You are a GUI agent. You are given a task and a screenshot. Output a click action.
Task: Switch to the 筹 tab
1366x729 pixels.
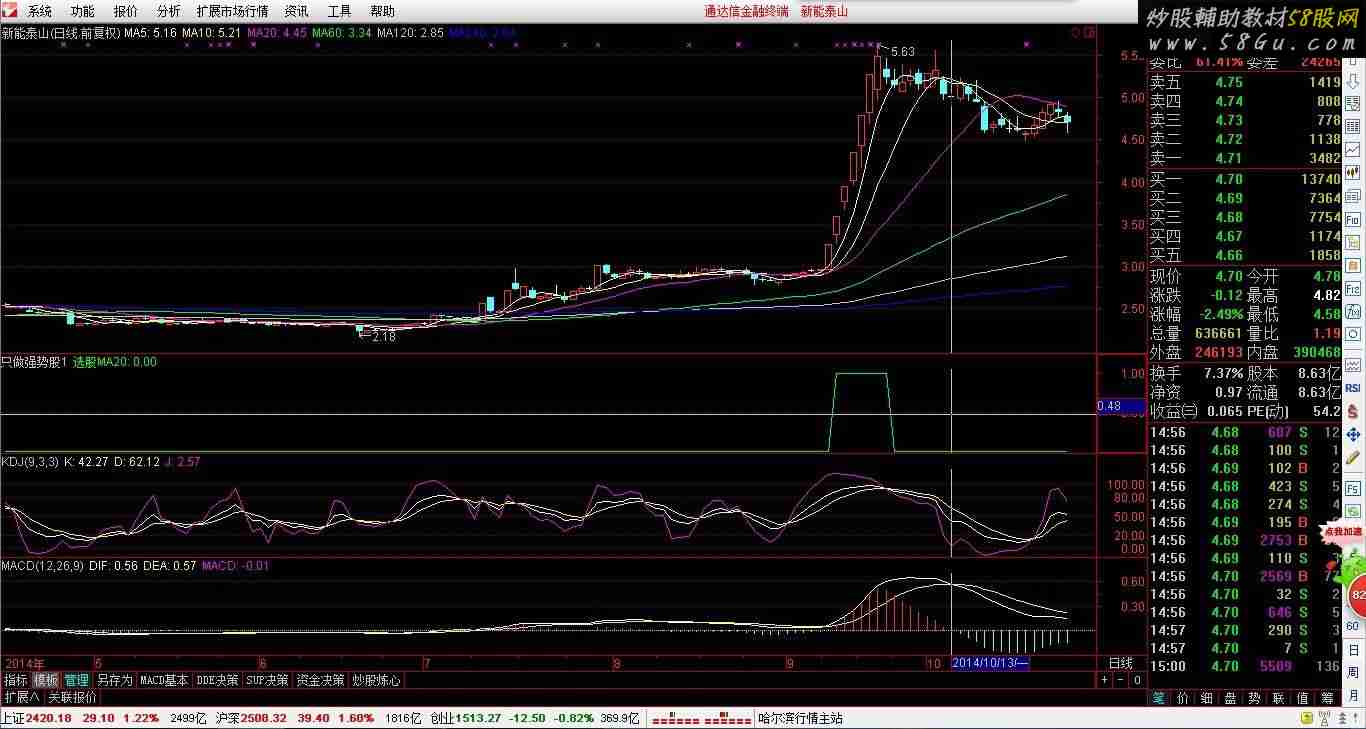pyautogui.click(x=1327, y=698)
